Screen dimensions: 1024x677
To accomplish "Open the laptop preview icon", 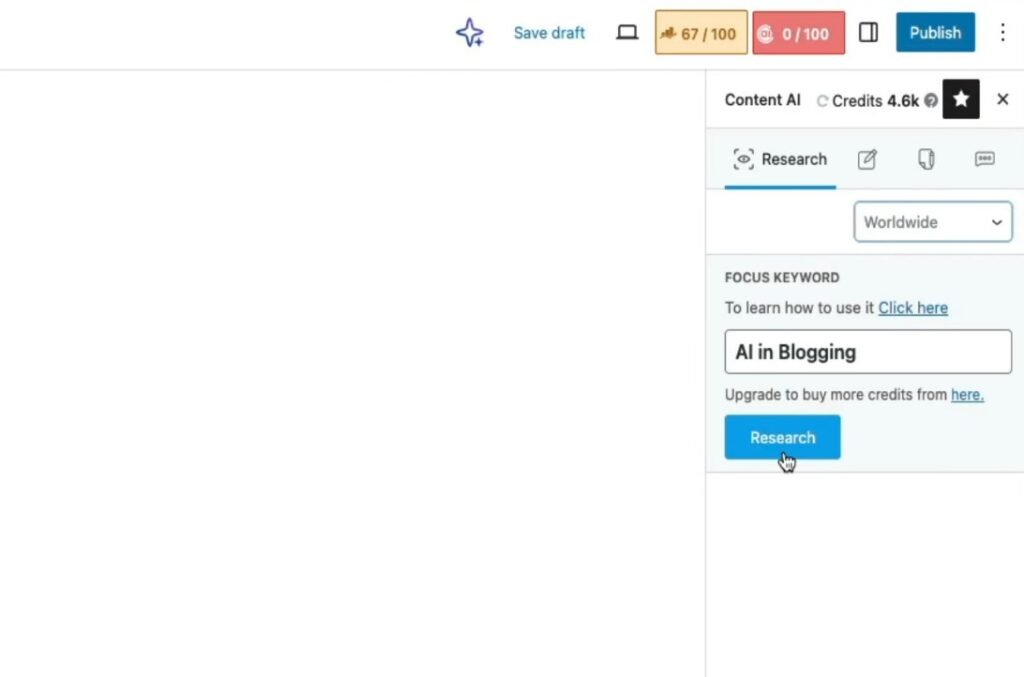I will coord(627,33).
